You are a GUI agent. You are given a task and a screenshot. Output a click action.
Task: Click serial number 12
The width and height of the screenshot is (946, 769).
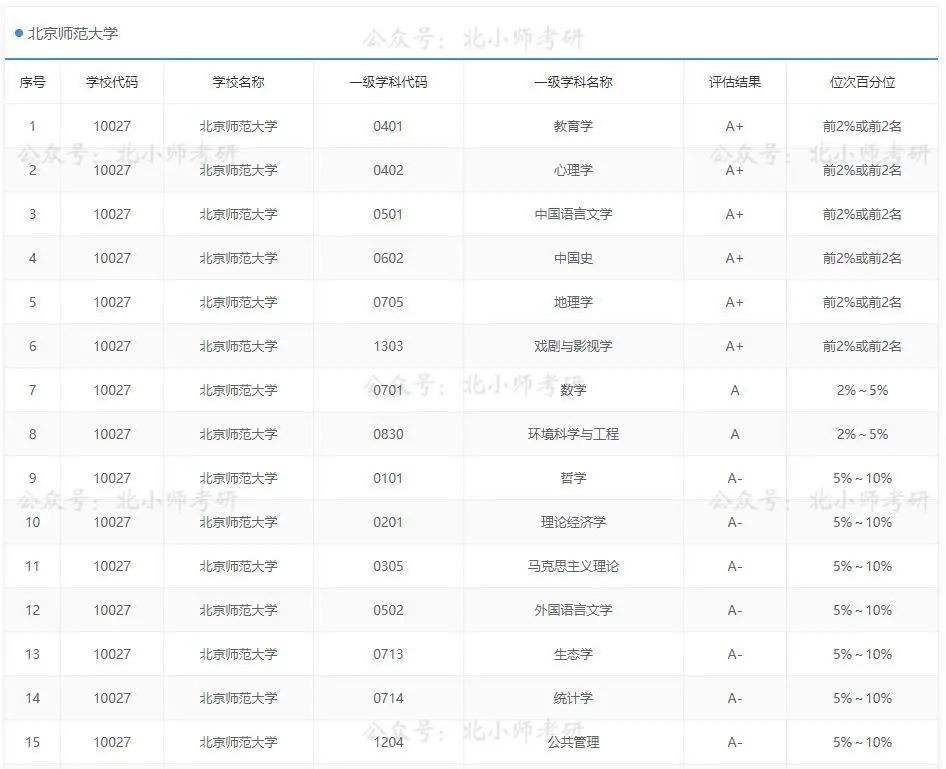[x=33, y=610]
